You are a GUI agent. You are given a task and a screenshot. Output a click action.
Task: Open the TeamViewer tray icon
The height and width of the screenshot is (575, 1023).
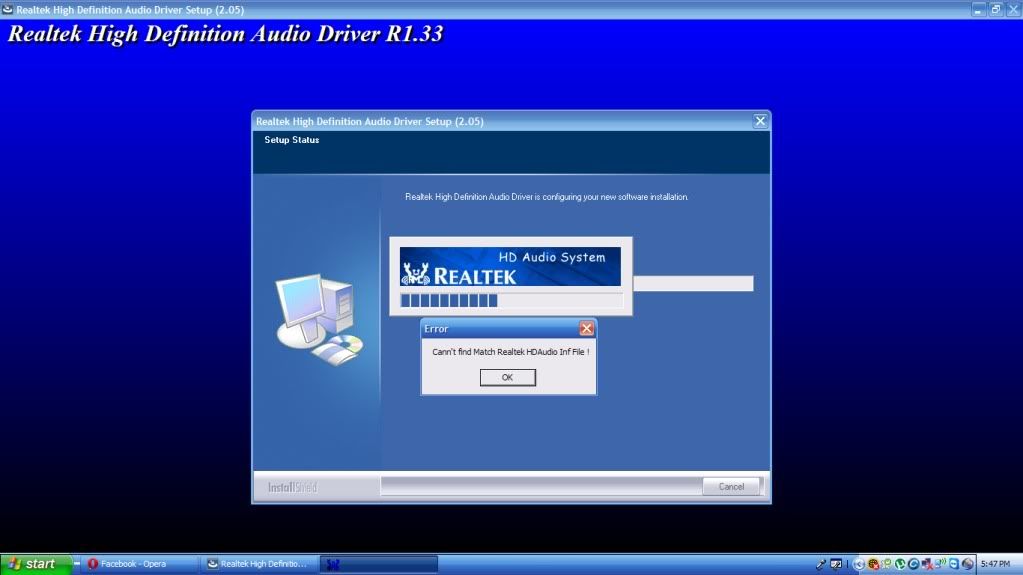click(x=954, y=564)
